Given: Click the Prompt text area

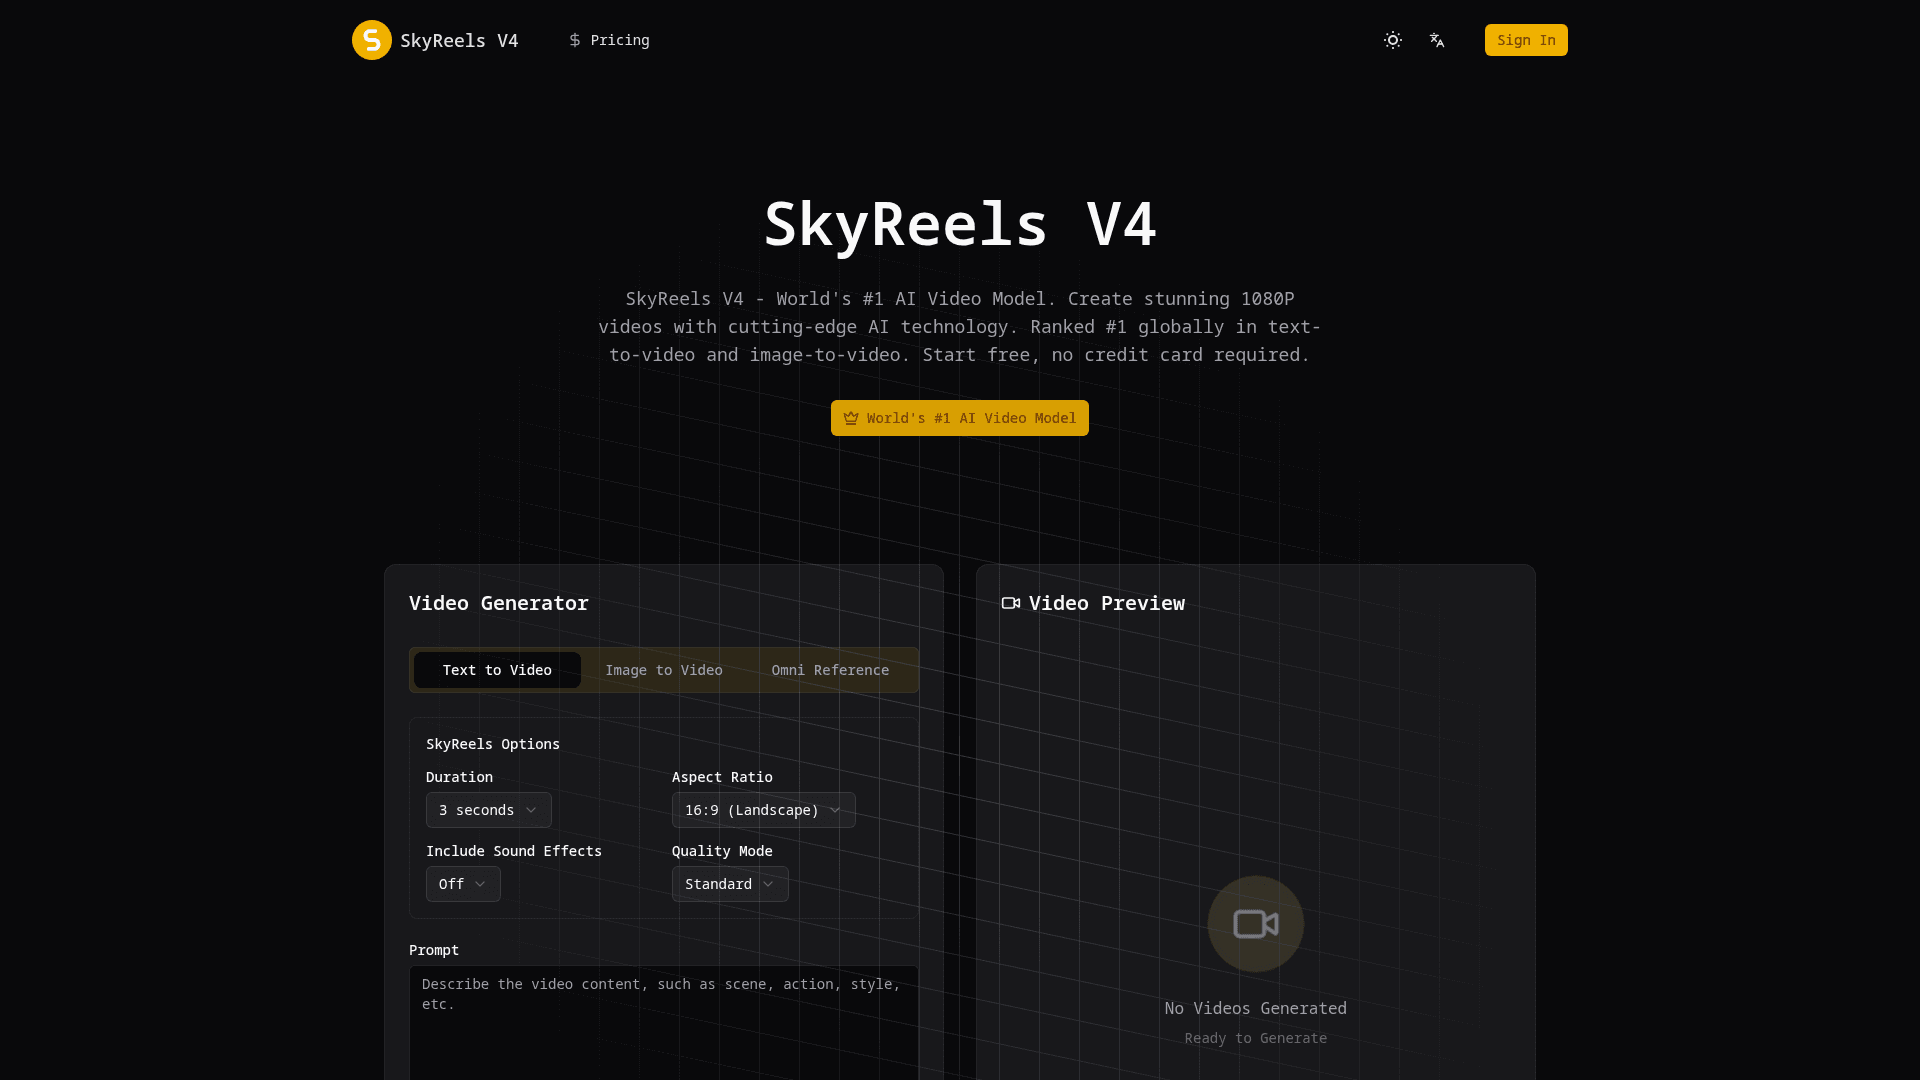Looking at the screenshot, I should [x=663, y=1022].
